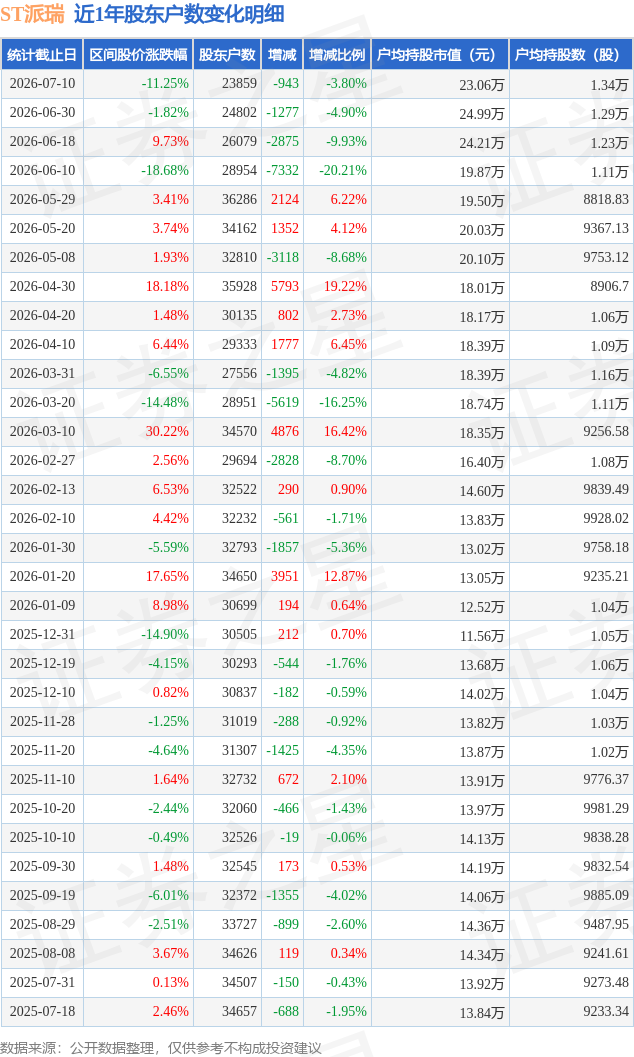The height and width of the screenshot is (1057, 634).
Task: Select the 2026-04-30 row date
Action: click(42, 286)
